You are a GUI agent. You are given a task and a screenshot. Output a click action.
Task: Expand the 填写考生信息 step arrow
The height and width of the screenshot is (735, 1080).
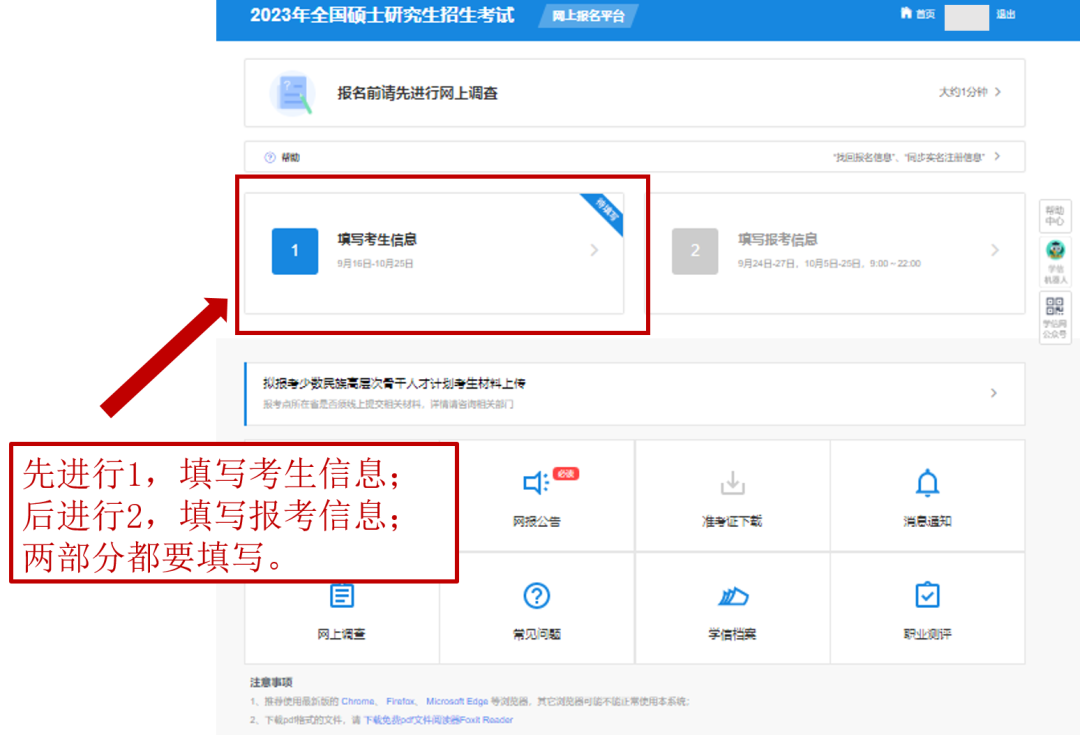(x=594, y=251)
